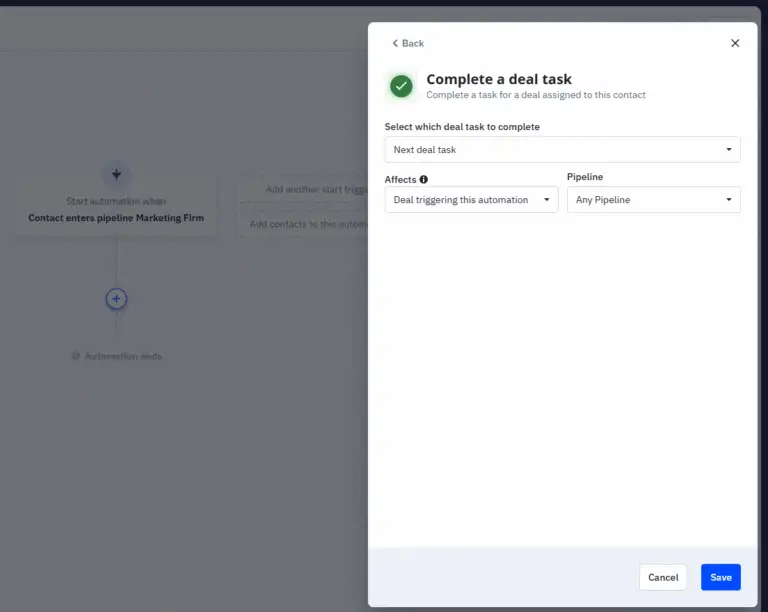Click the 'Complete a deal task' heading
Screen dimensions: 768x612
tap(499, 79)
